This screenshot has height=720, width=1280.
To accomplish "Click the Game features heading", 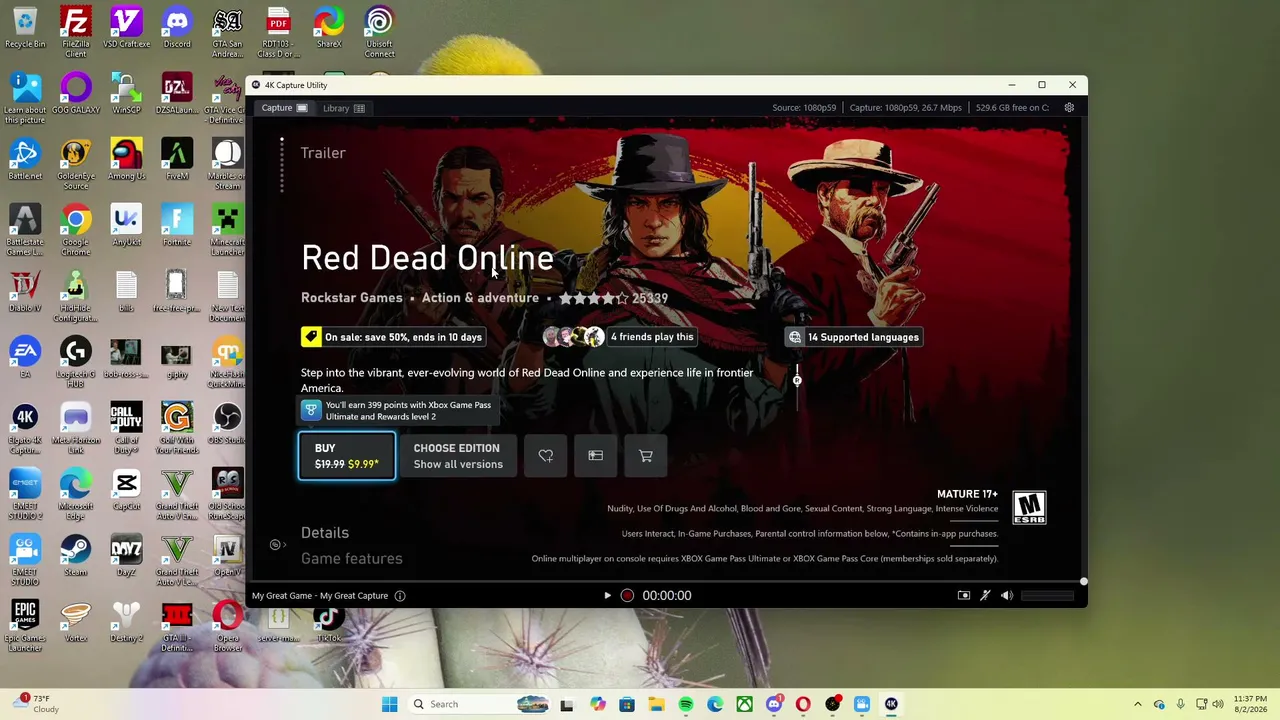I will pyautogui.click(x=352, y=559).
